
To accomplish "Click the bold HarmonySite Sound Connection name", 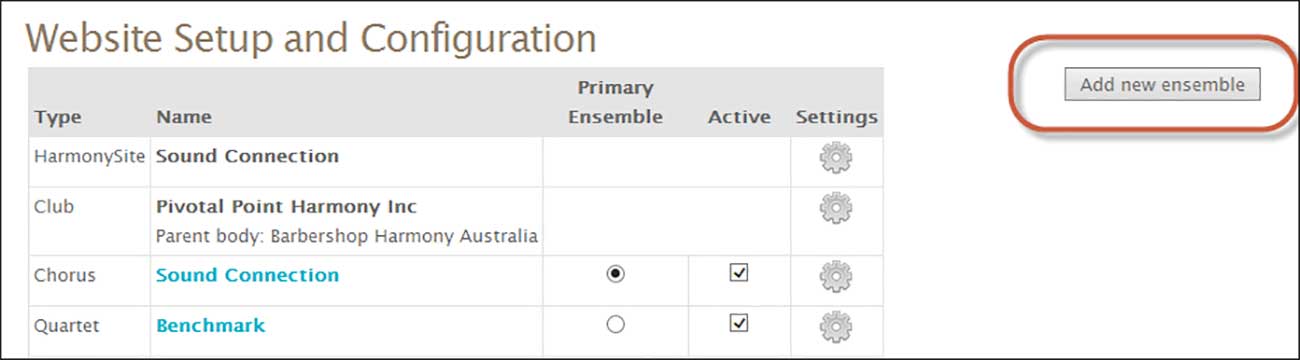I will click(x=247, y=156).
